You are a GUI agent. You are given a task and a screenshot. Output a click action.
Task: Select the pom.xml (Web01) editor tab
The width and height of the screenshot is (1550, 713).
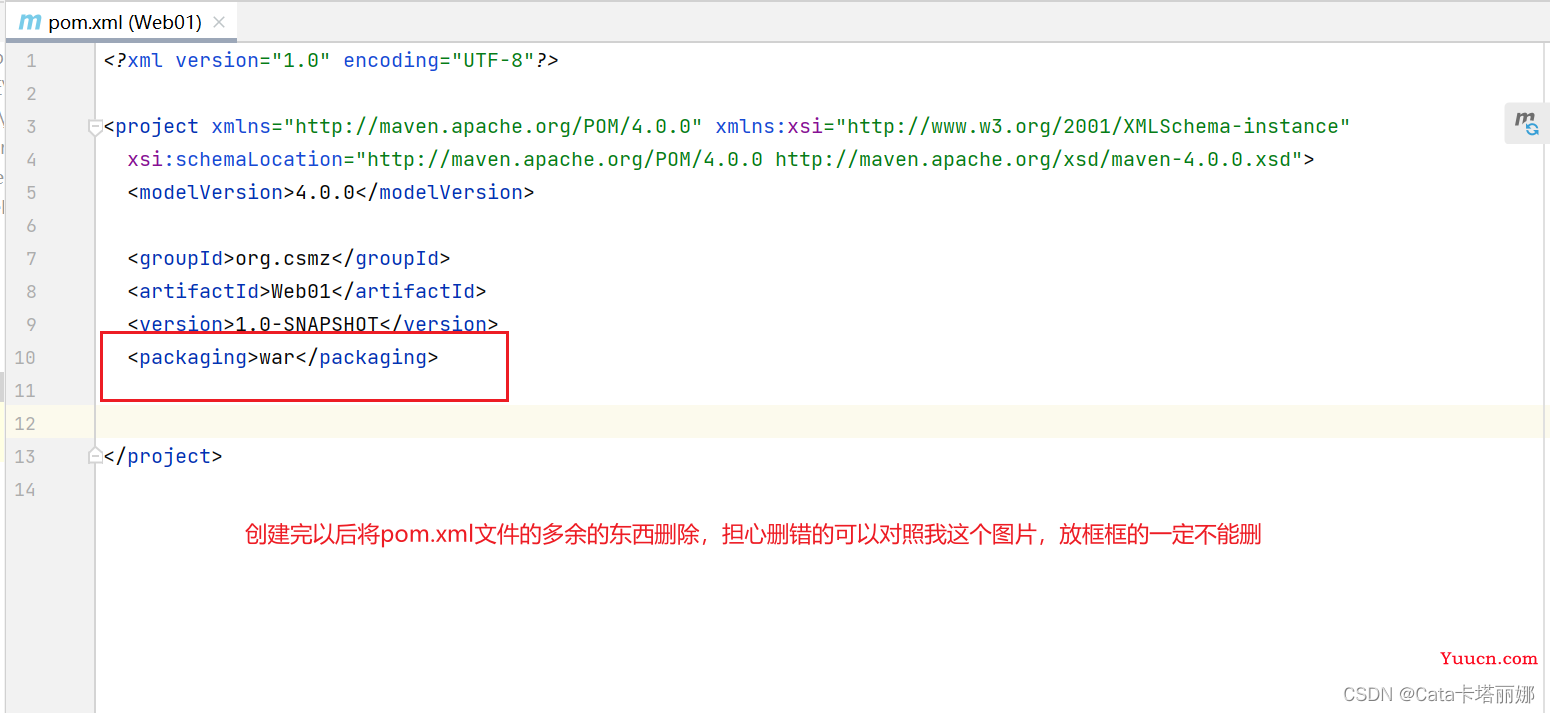(122, 21)
